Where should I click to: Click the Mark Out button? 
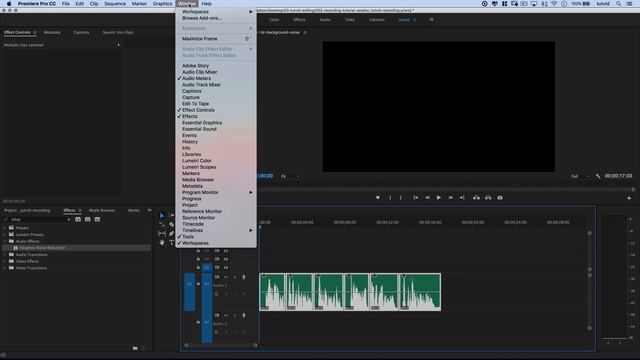tap(401, 198)
